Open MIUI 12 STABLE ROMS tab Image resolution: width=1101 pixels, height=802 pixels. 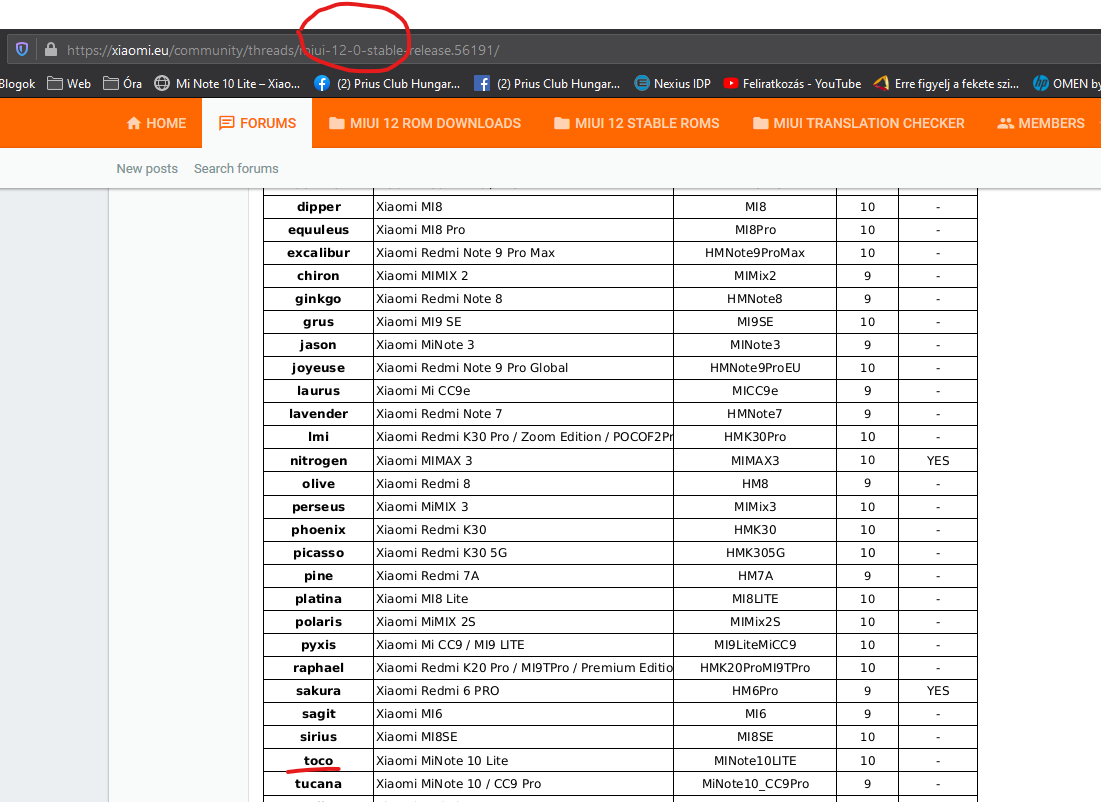pos(636,123)
